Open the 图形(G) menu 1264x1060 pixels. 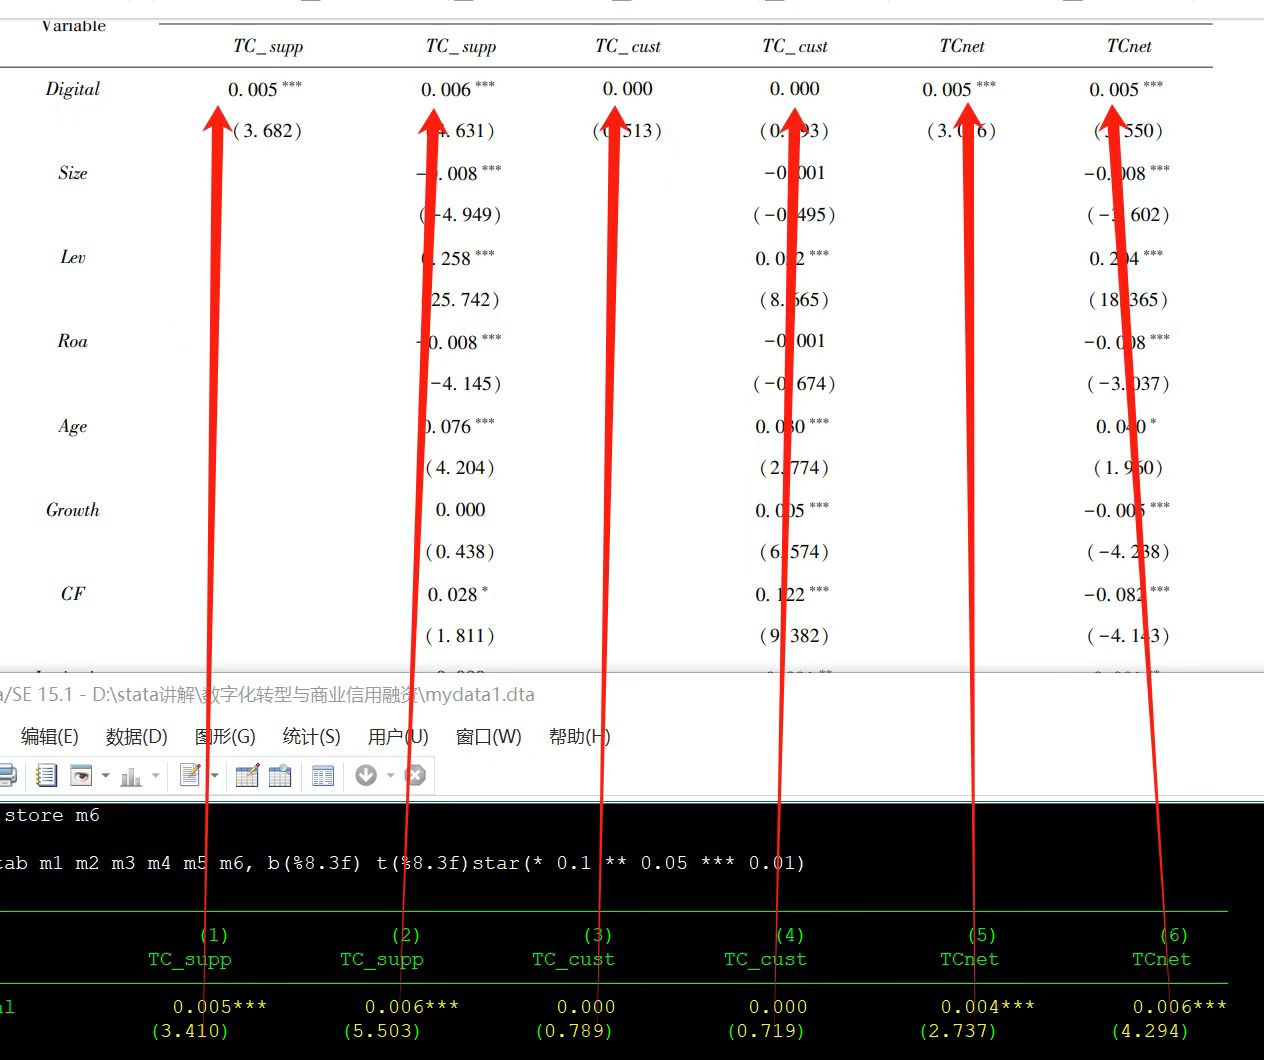225,737
